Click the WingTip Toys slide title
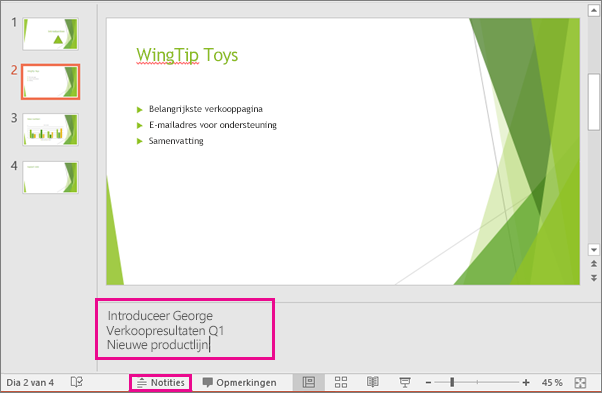The width and height of the screenshot is (602, 393). tap(187, 55)
